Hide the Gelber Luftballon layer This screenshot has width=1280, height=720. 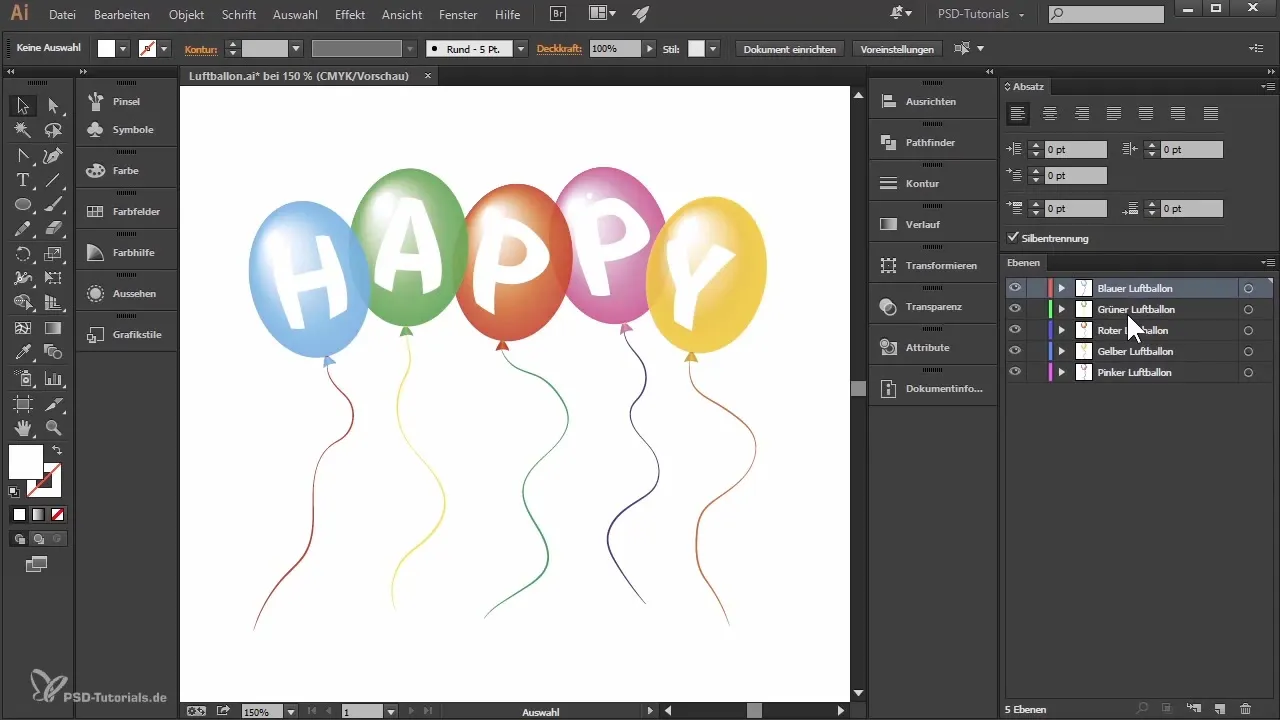point(1015,351)
